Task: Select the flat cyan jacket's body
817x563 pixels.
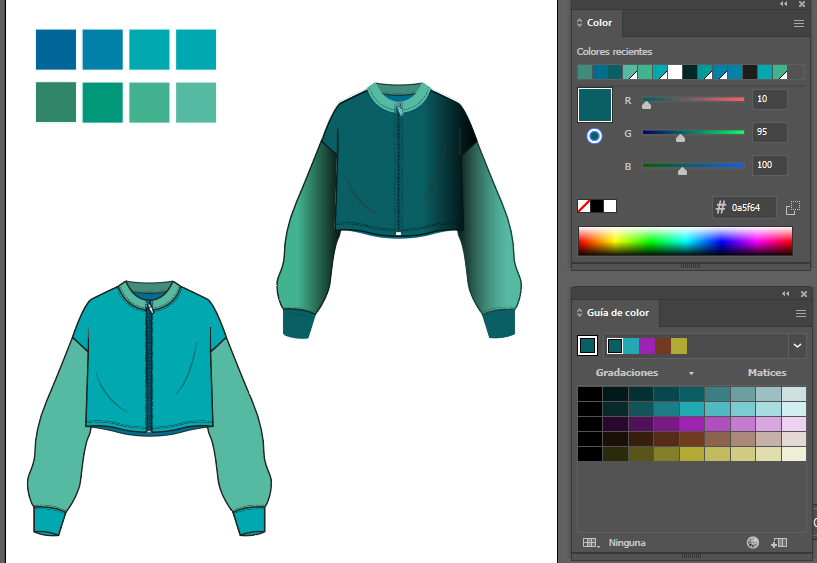Action: coord(120,365)
